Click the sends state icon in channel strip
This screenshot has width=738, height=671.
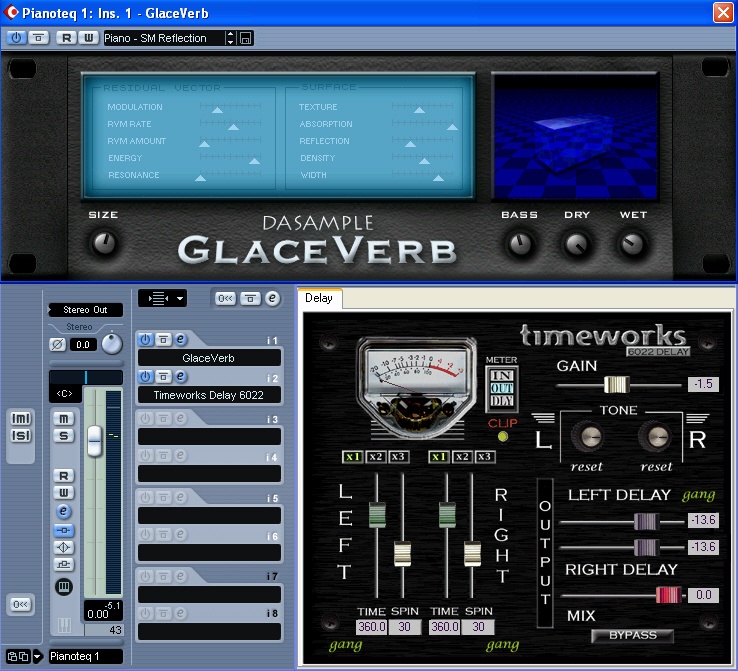(x=64, y=564)
